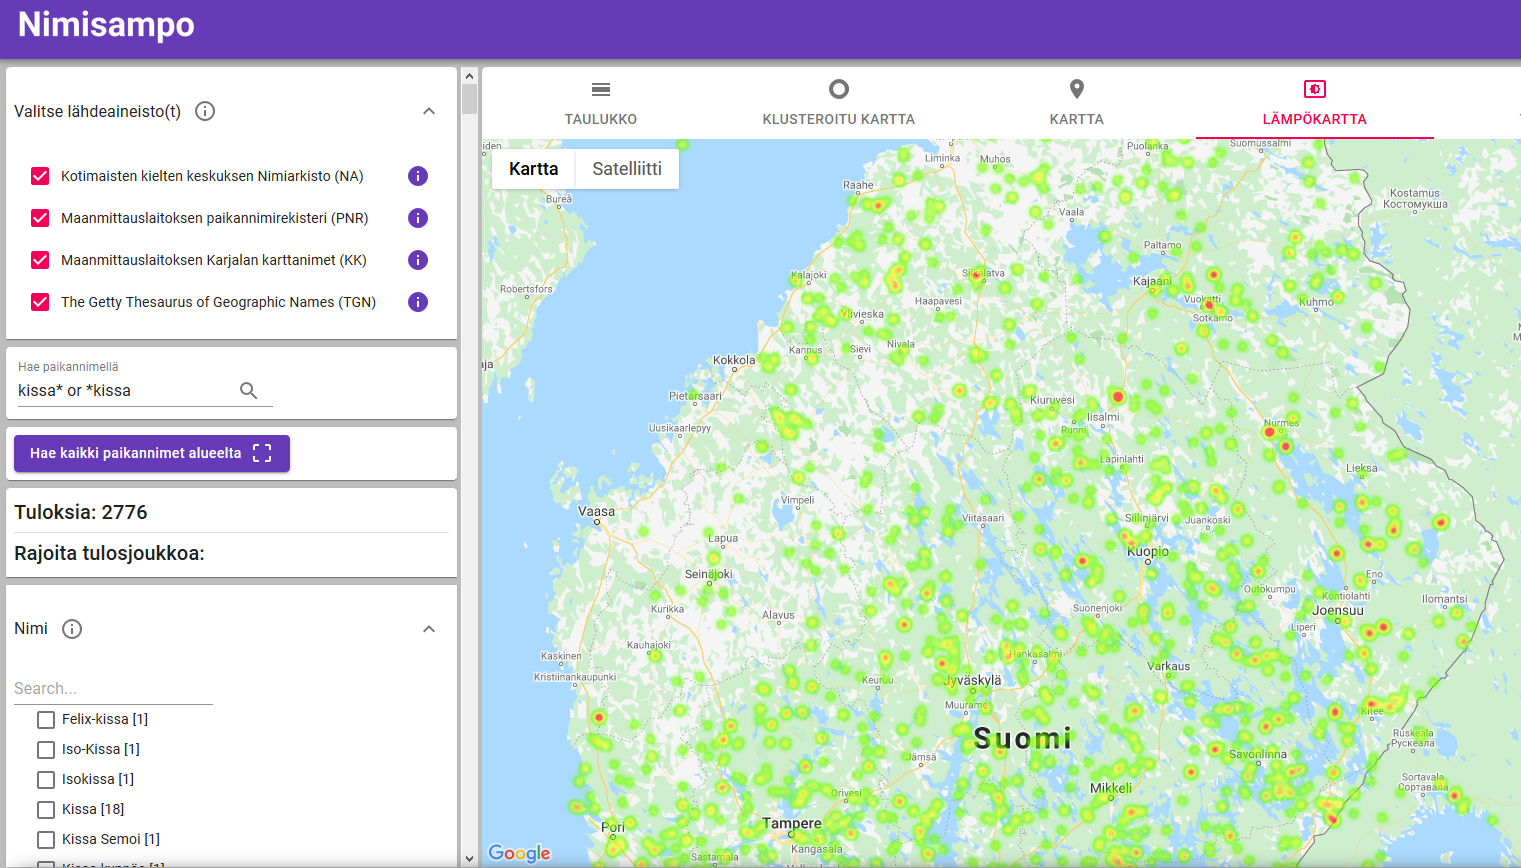Show info for Getty Thesaurus (TGN)

click(x=418, y=302)
